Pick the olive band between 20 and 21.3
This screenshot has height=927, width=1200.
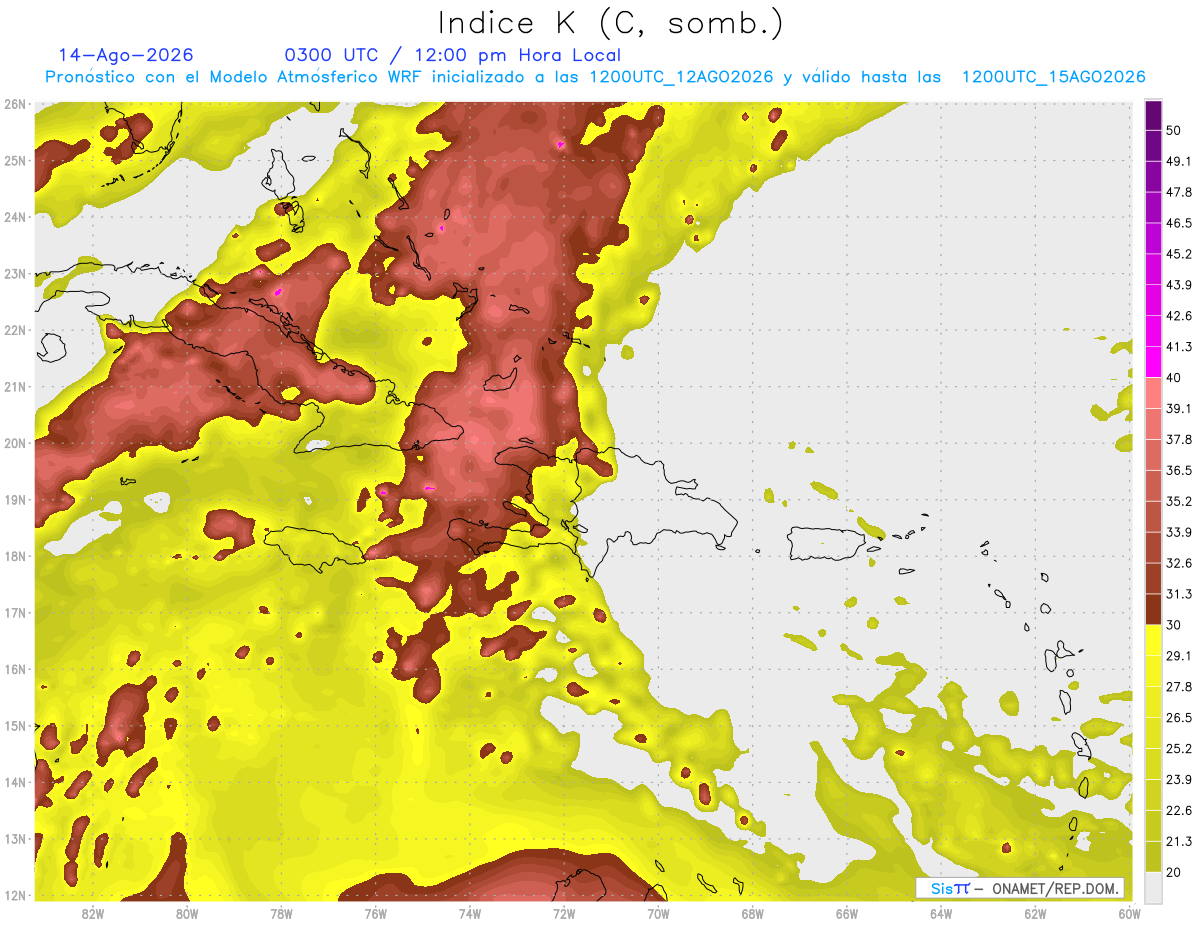point(1153,857)
